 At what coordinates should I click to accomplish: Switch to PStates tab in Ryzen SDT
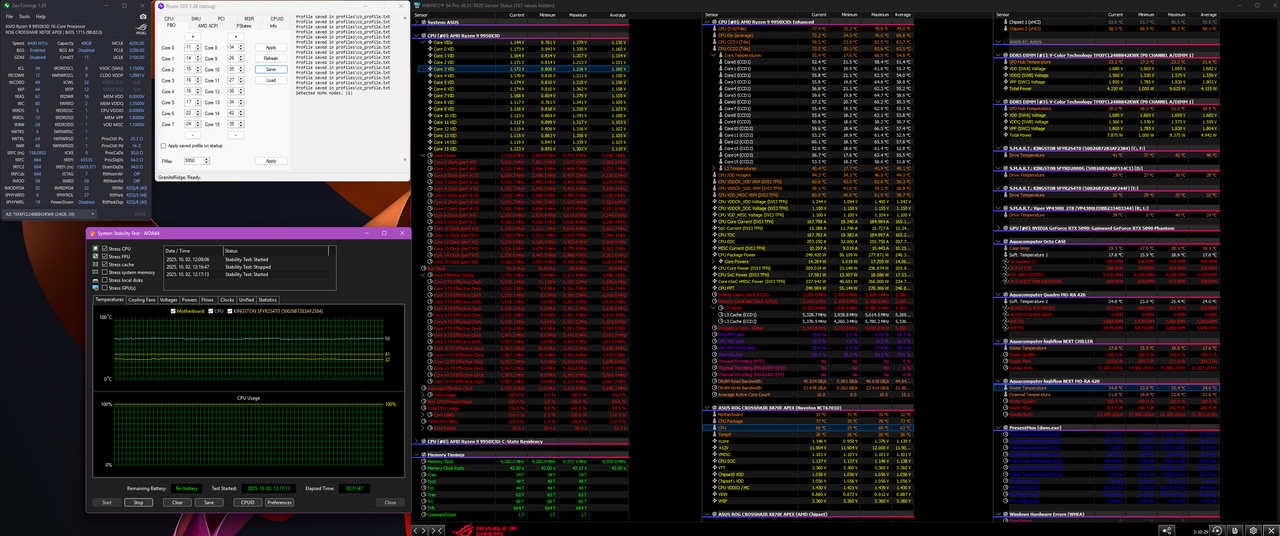click(244, 26)
